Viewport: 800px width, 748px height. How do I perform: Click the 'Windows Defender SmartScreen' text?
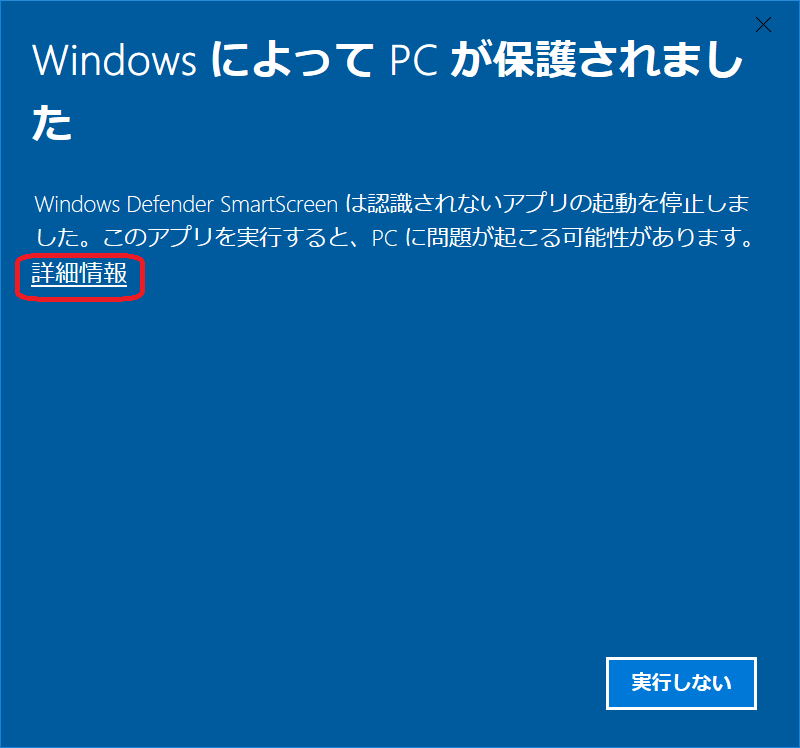point(186,204)
